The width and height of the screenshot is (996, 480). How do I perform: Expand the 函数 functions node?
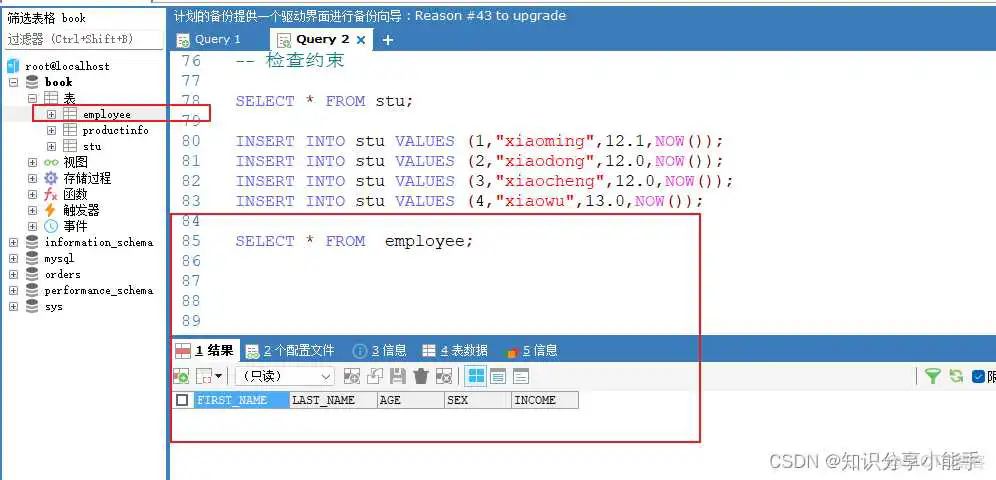point(32,194)
